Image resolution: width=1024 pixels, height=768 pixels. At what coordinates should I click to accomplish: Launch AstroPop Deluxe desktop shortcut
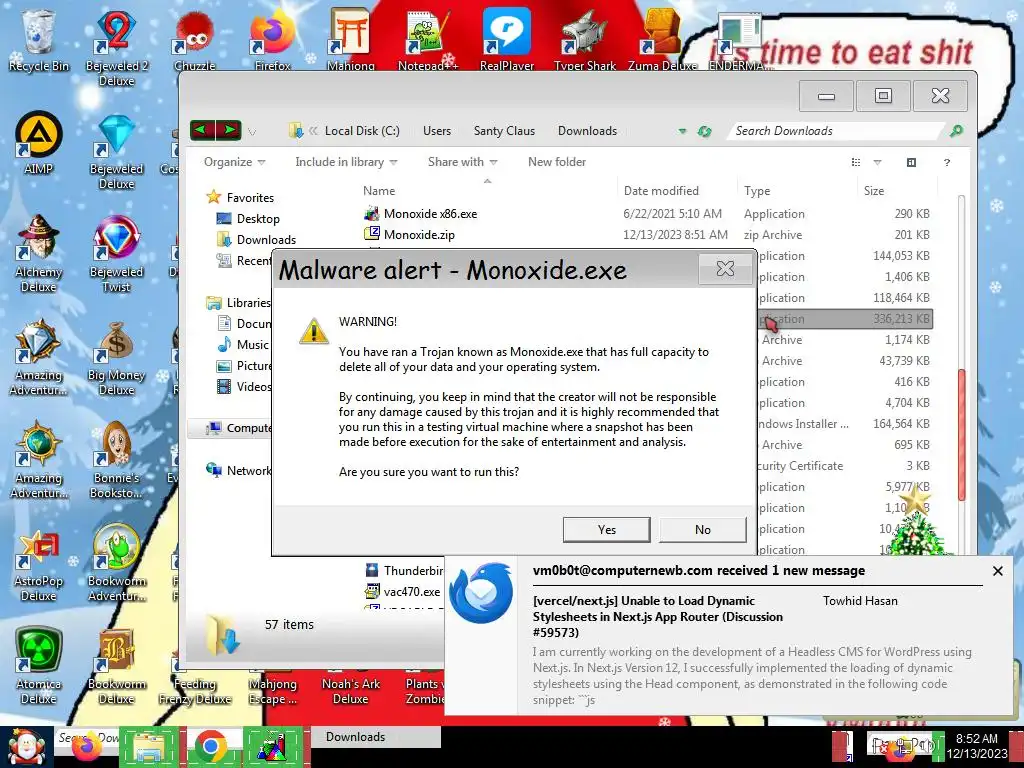point(39,565)
